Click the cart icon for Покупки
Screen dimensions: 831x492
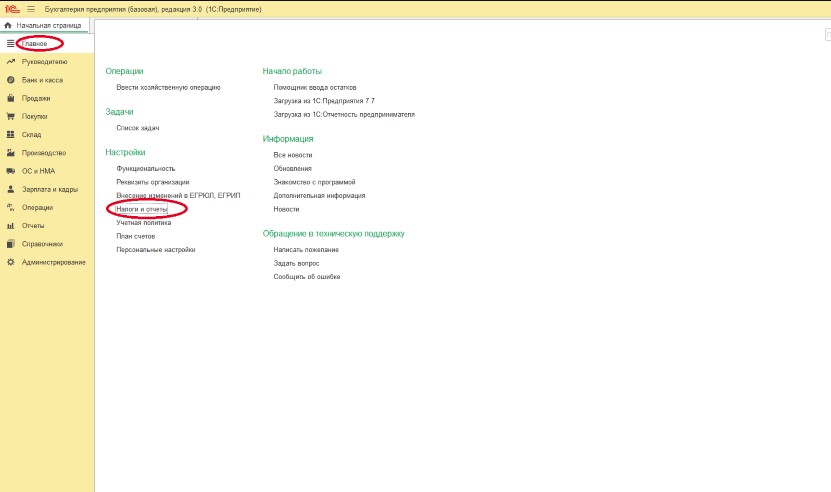(10, 116)
